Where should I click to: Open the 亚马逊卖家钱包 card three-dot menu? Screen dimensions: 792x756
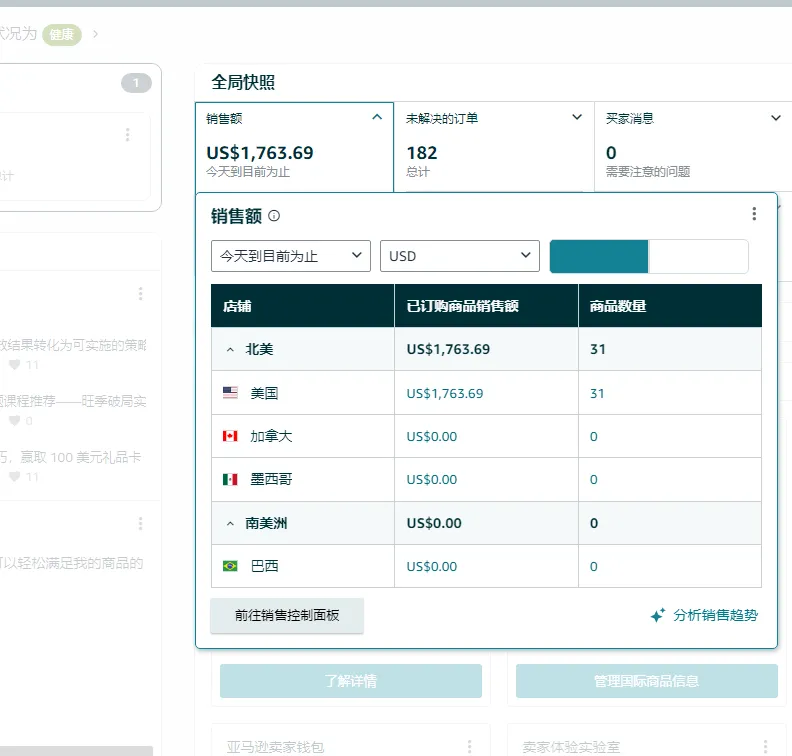pyautogui.click(x=469, y=747)
